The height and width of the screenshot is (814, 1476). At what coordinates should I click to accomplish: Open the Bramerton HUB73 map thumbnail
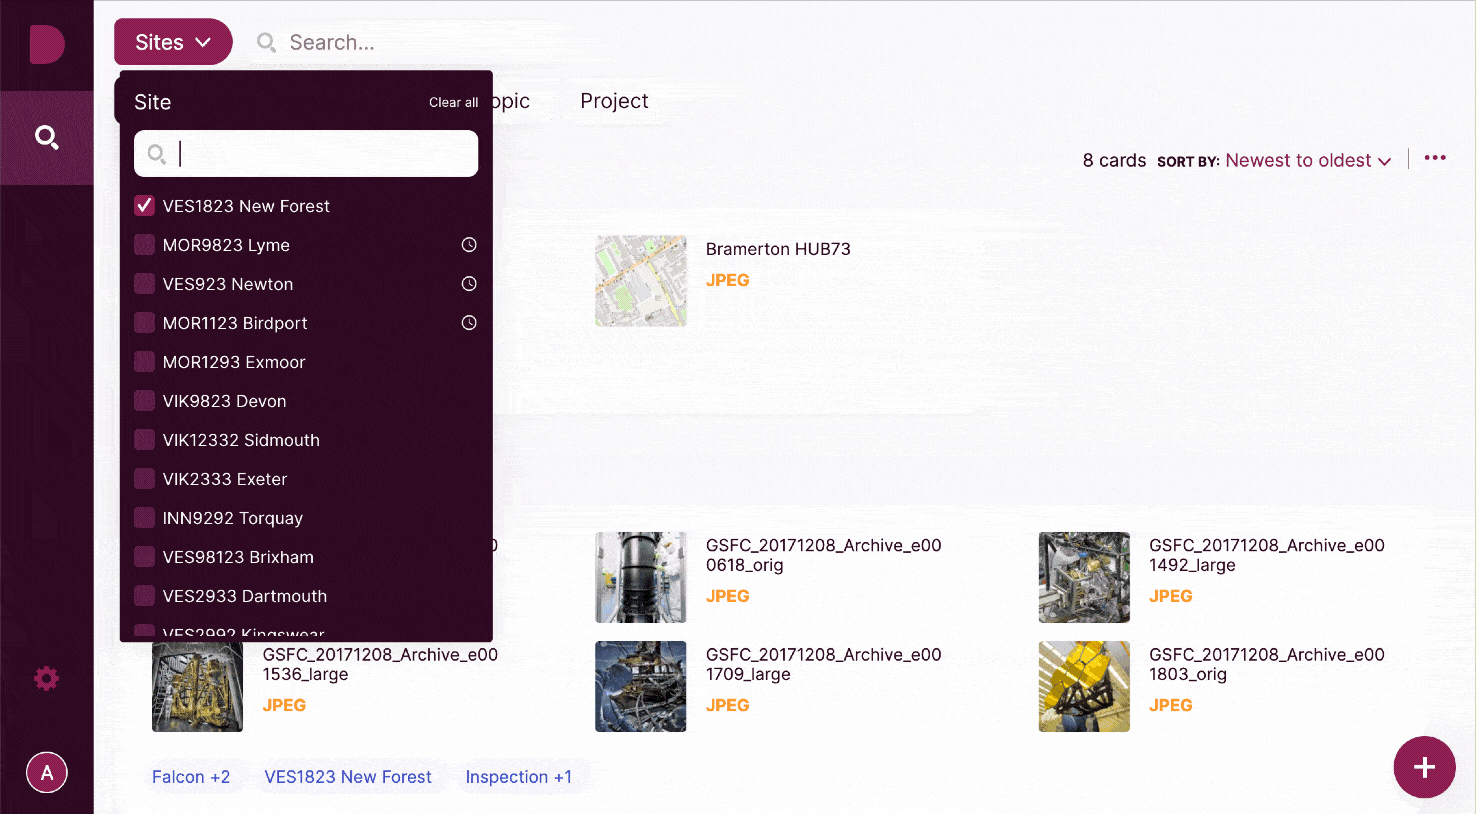640,281
